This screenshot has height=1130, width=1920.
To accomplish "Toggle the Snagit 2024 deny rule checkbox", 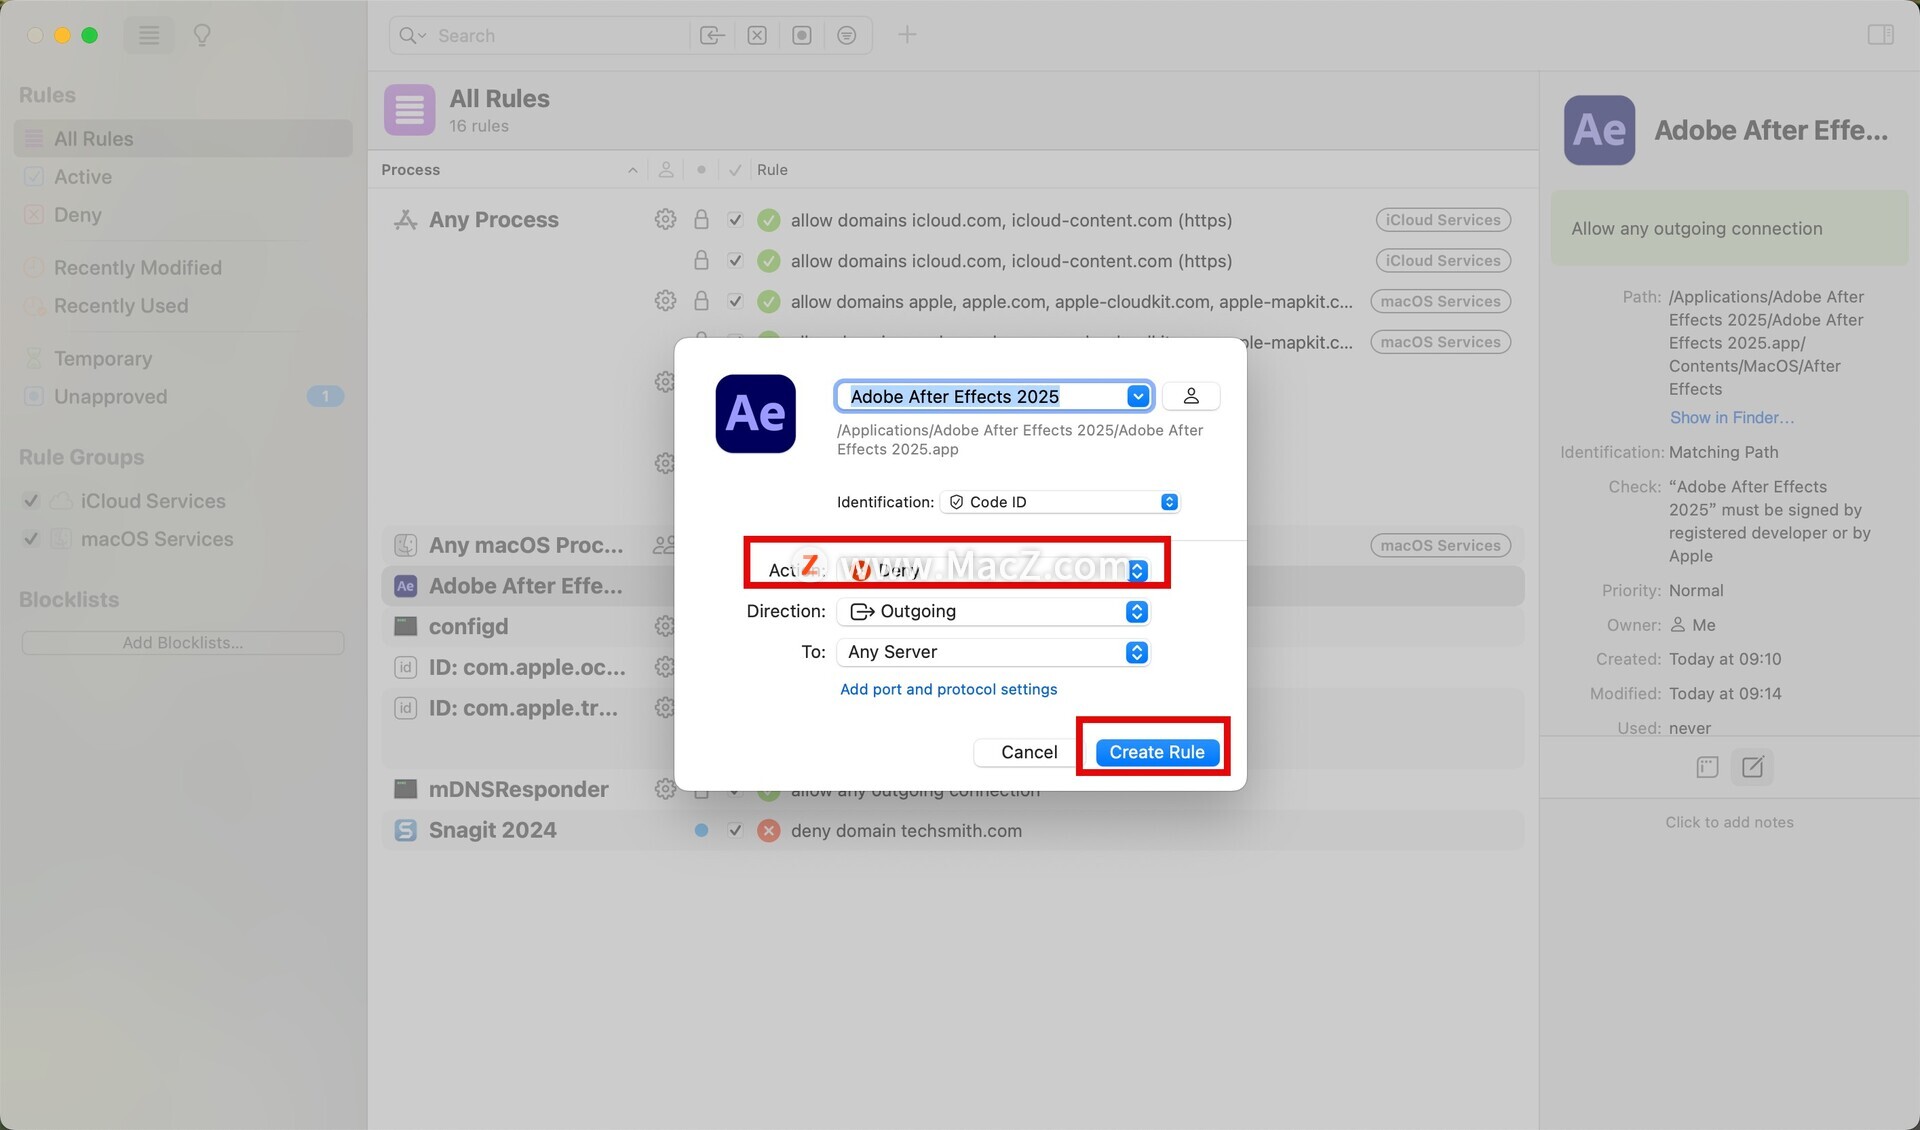I will point(735,830).
